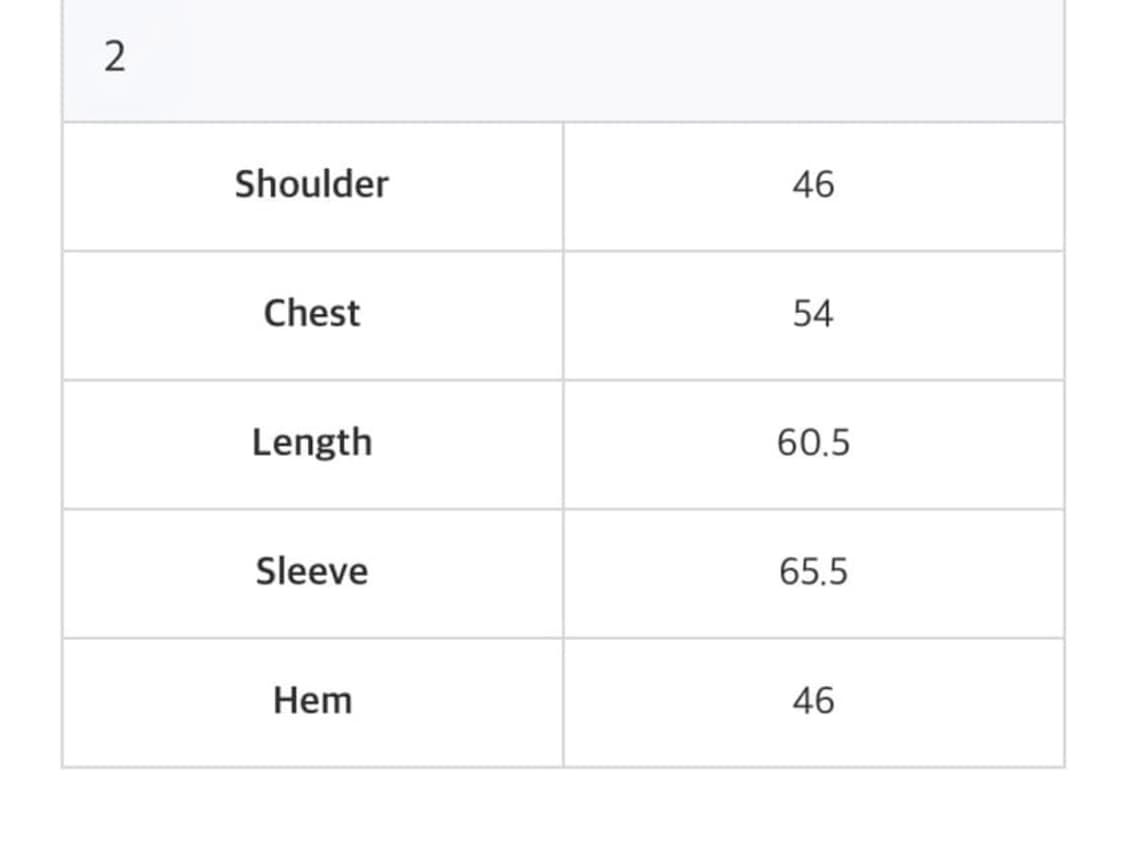Click the divider between Shoulder and its value
1125x850 pixels.
tap(563, 186)
